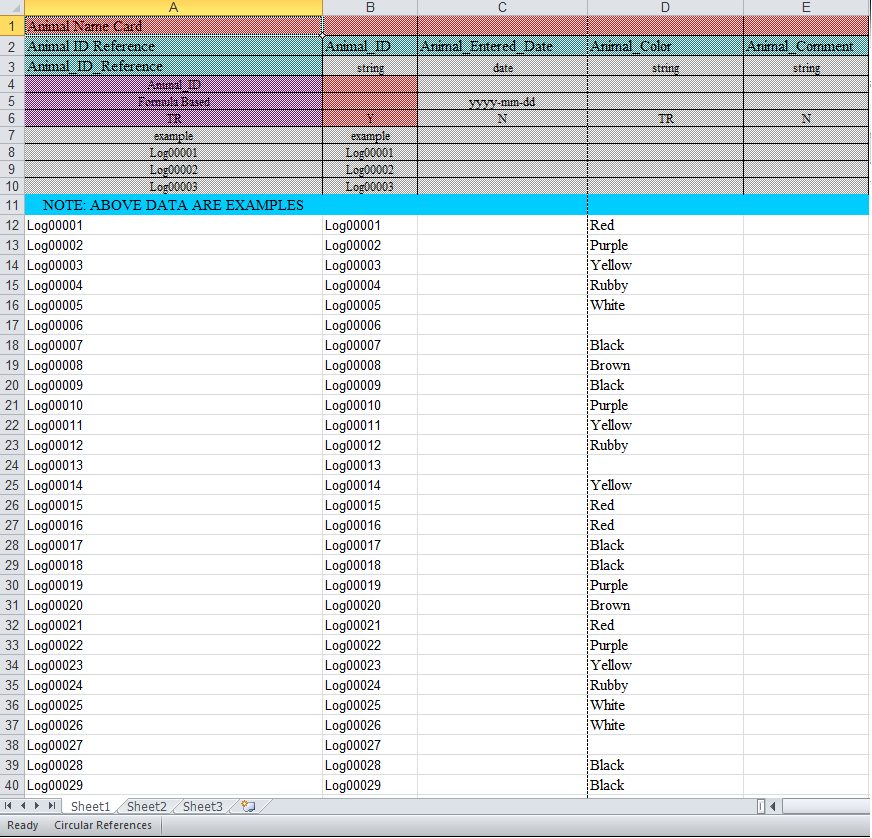Select row 11 header
This screenshot has height=838, width=872.
12,205
